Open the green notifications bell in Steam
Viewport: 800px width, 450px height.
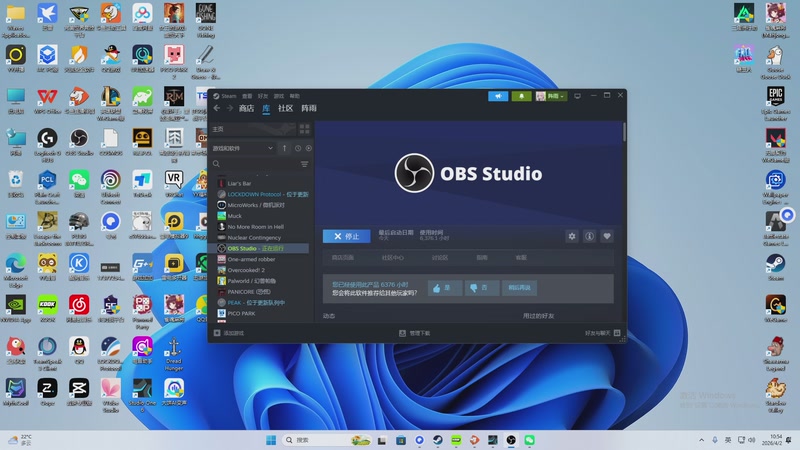(x=521, y=96)
